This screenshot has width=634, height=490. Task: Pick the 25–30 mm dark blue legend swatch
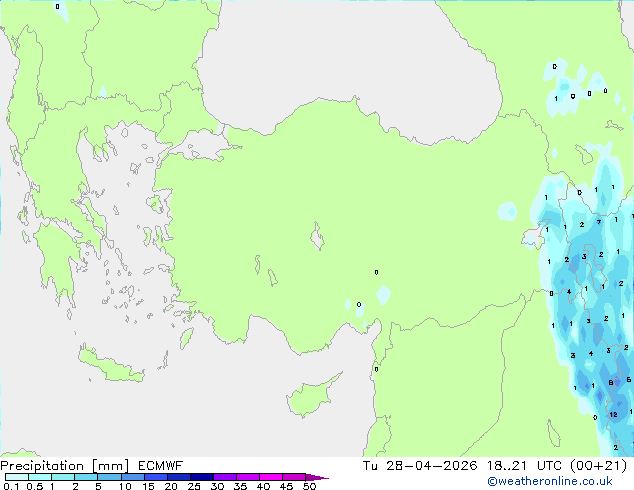tap(202, 477)
